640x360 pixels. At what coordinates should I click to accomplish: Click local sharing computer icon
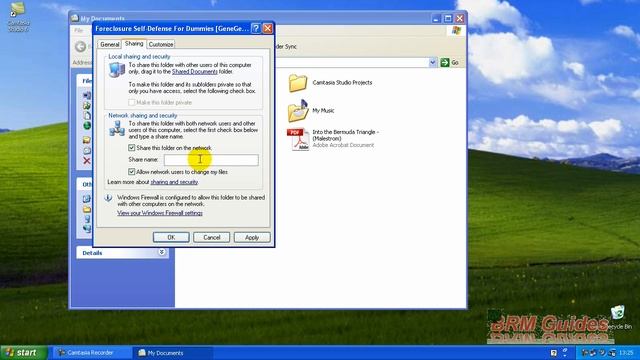click(x=117, y=70)
